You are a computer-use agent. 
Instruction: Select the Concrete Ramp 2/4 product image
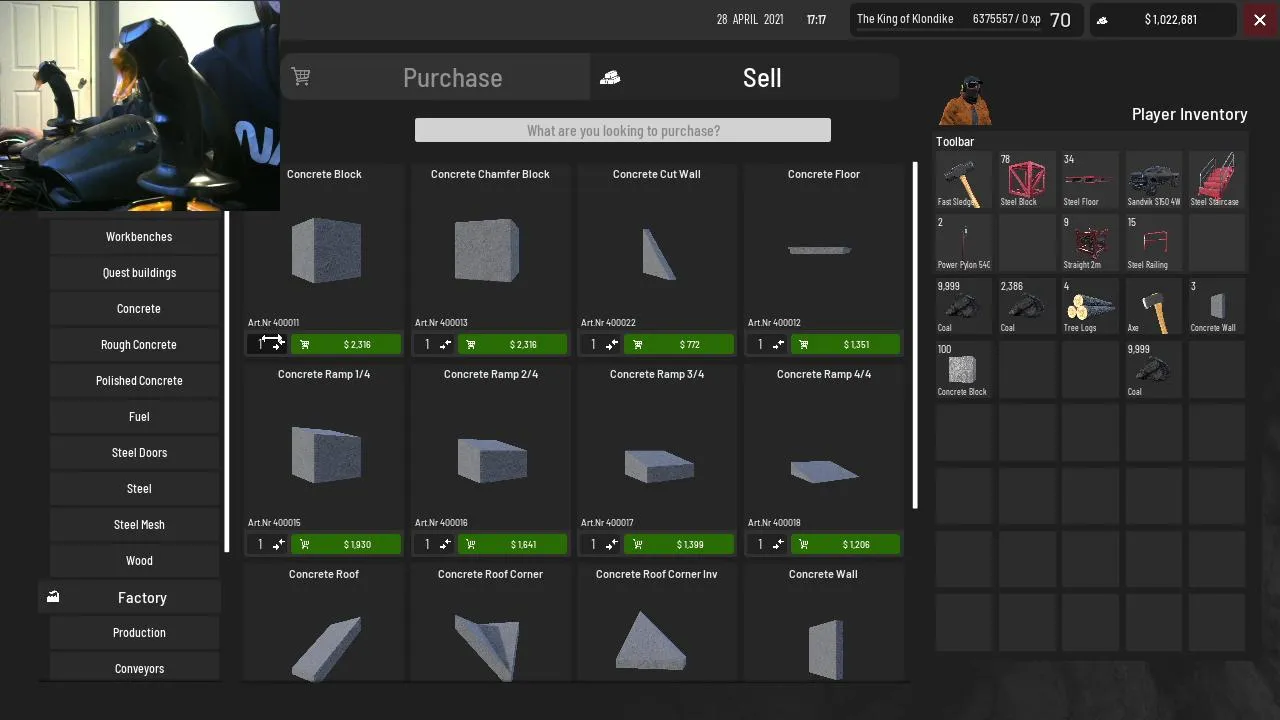pos(492,460)
